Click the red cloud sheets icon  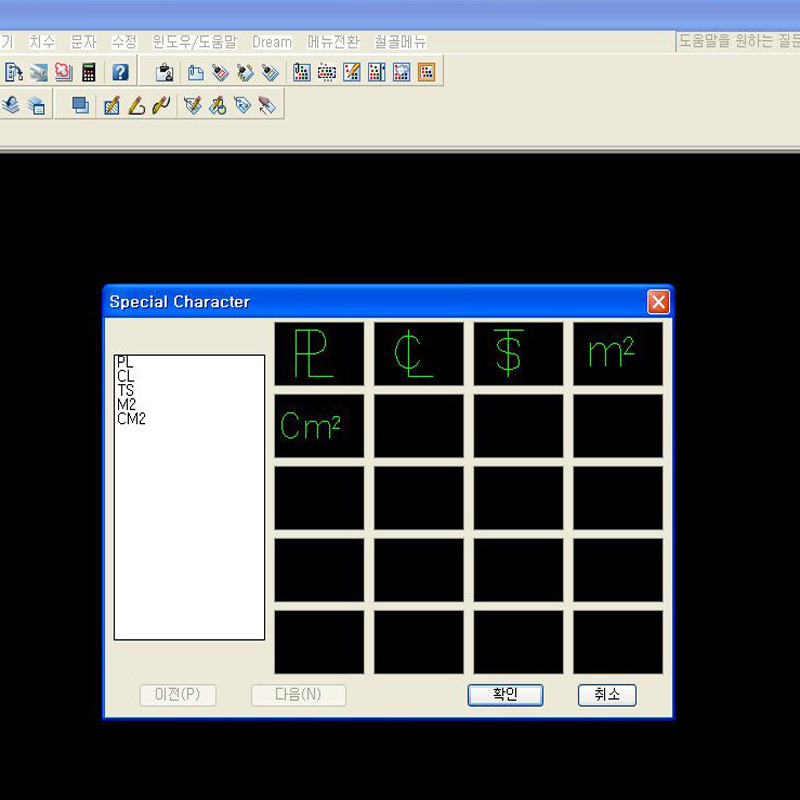[x=63, y=72]
